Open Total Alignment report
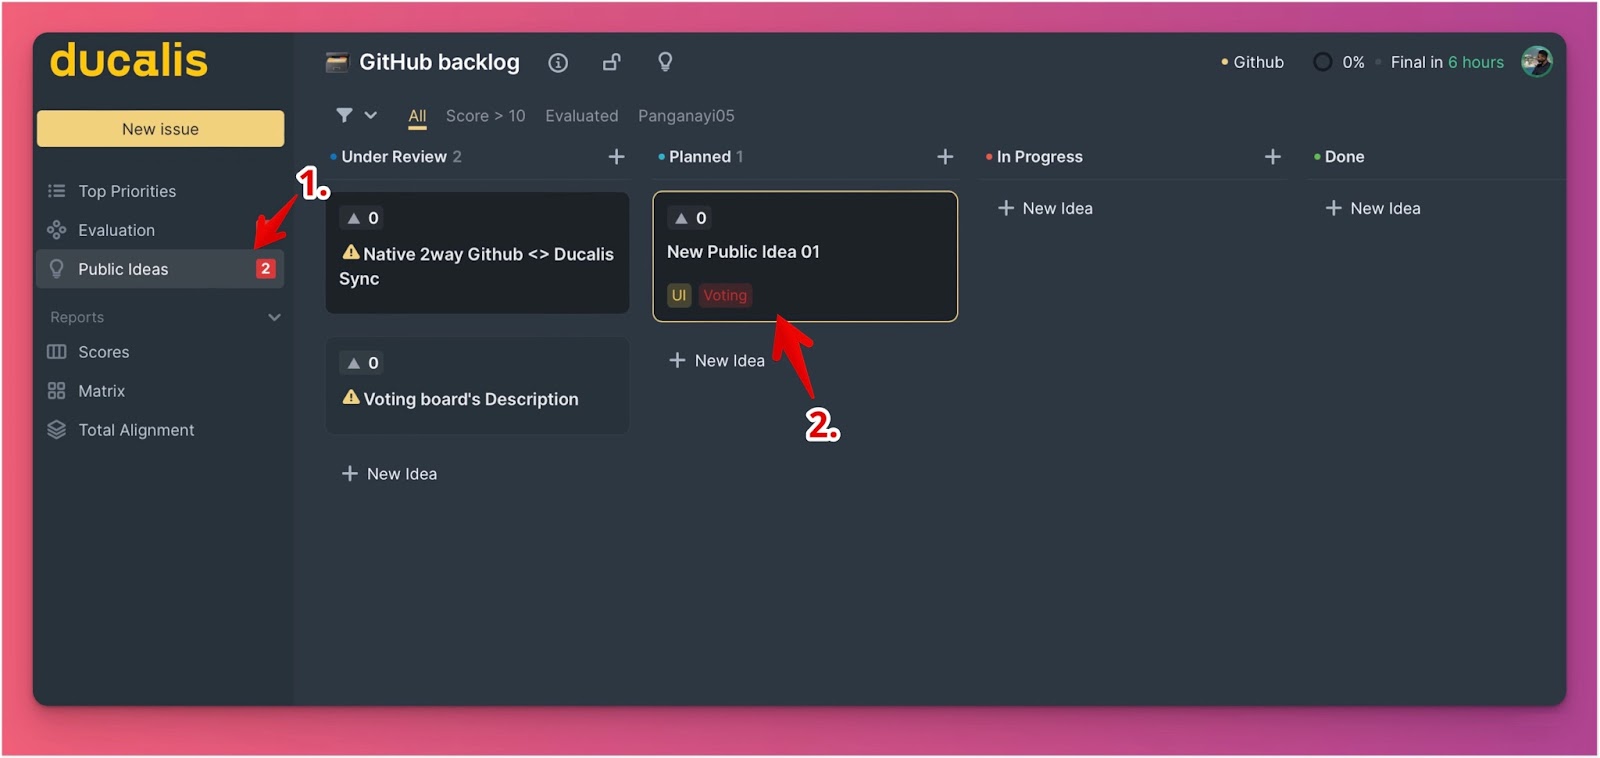 point(136,430)
